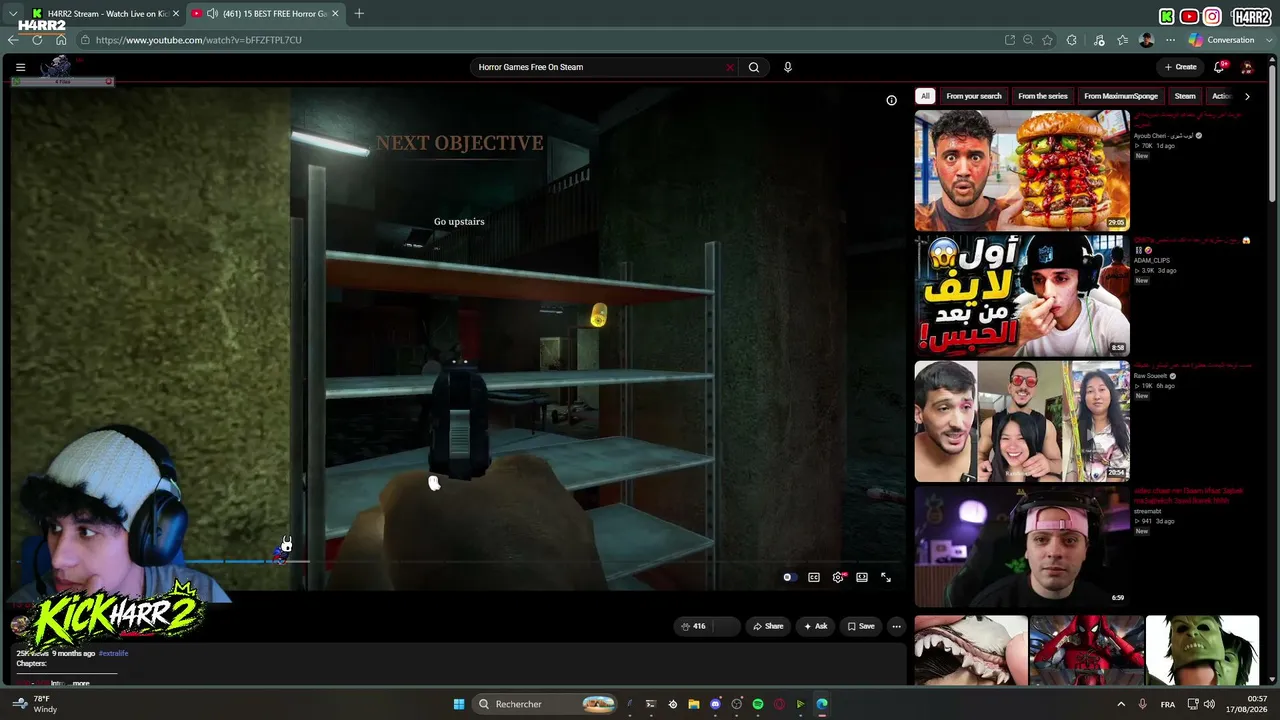
Task: Open browser settings and more menu
Action: (x=1170, y=40)
